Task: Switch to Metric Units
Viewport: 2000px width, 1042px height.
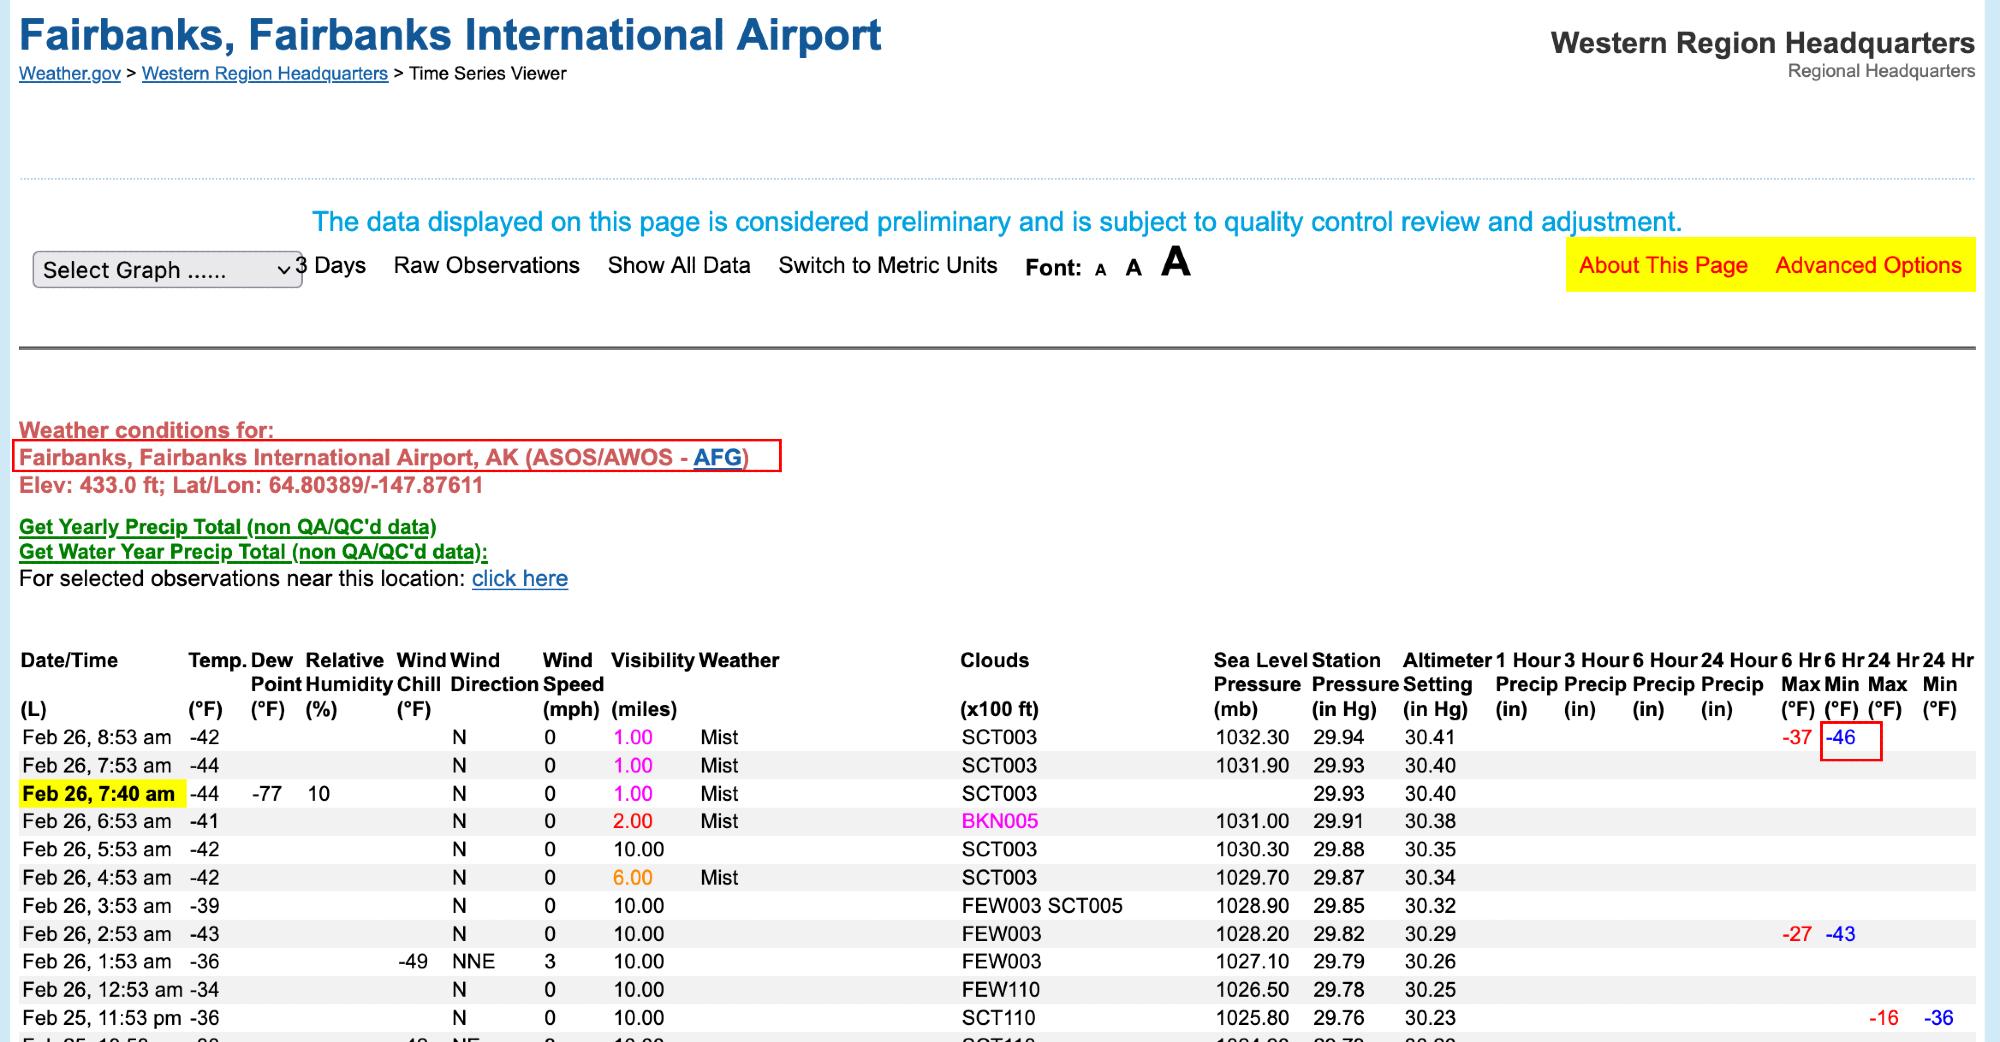Action: click(887, 266)
